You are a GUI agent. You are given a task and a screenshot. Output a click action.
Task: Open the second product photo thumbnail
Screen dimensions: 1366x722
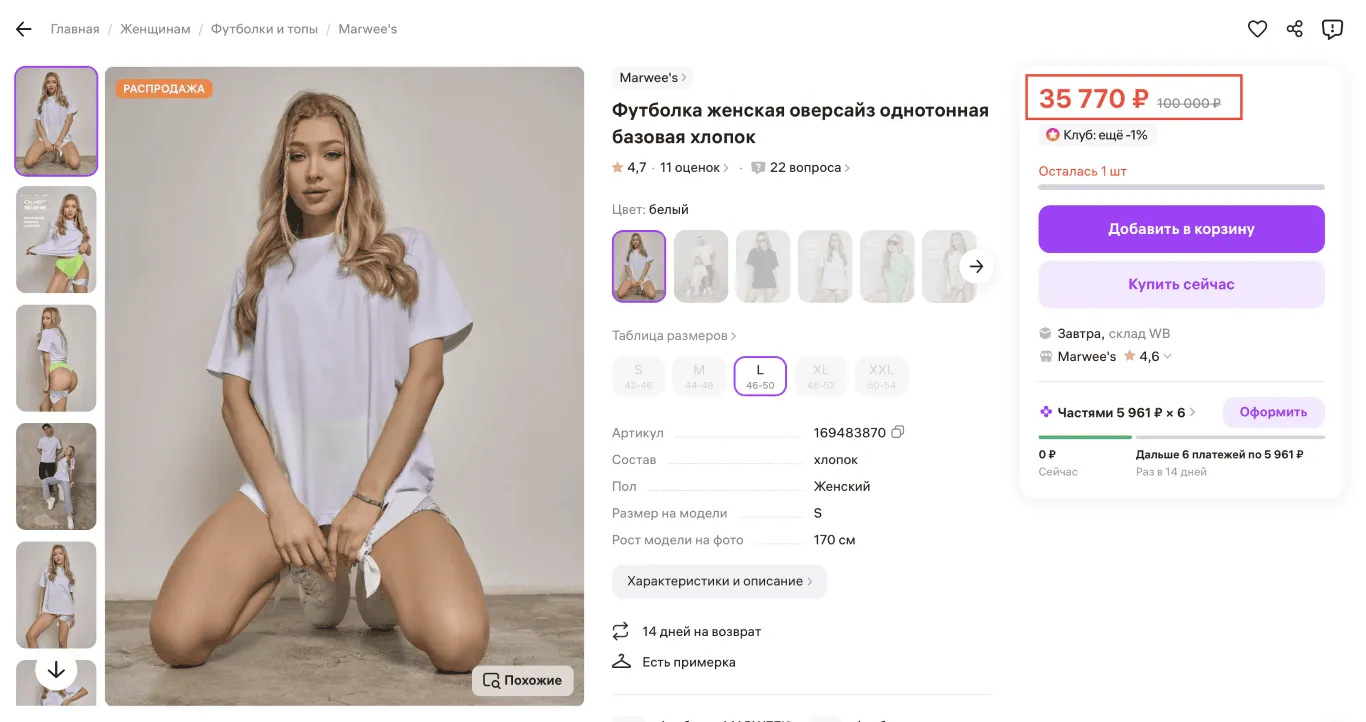(x=56, y=240)
